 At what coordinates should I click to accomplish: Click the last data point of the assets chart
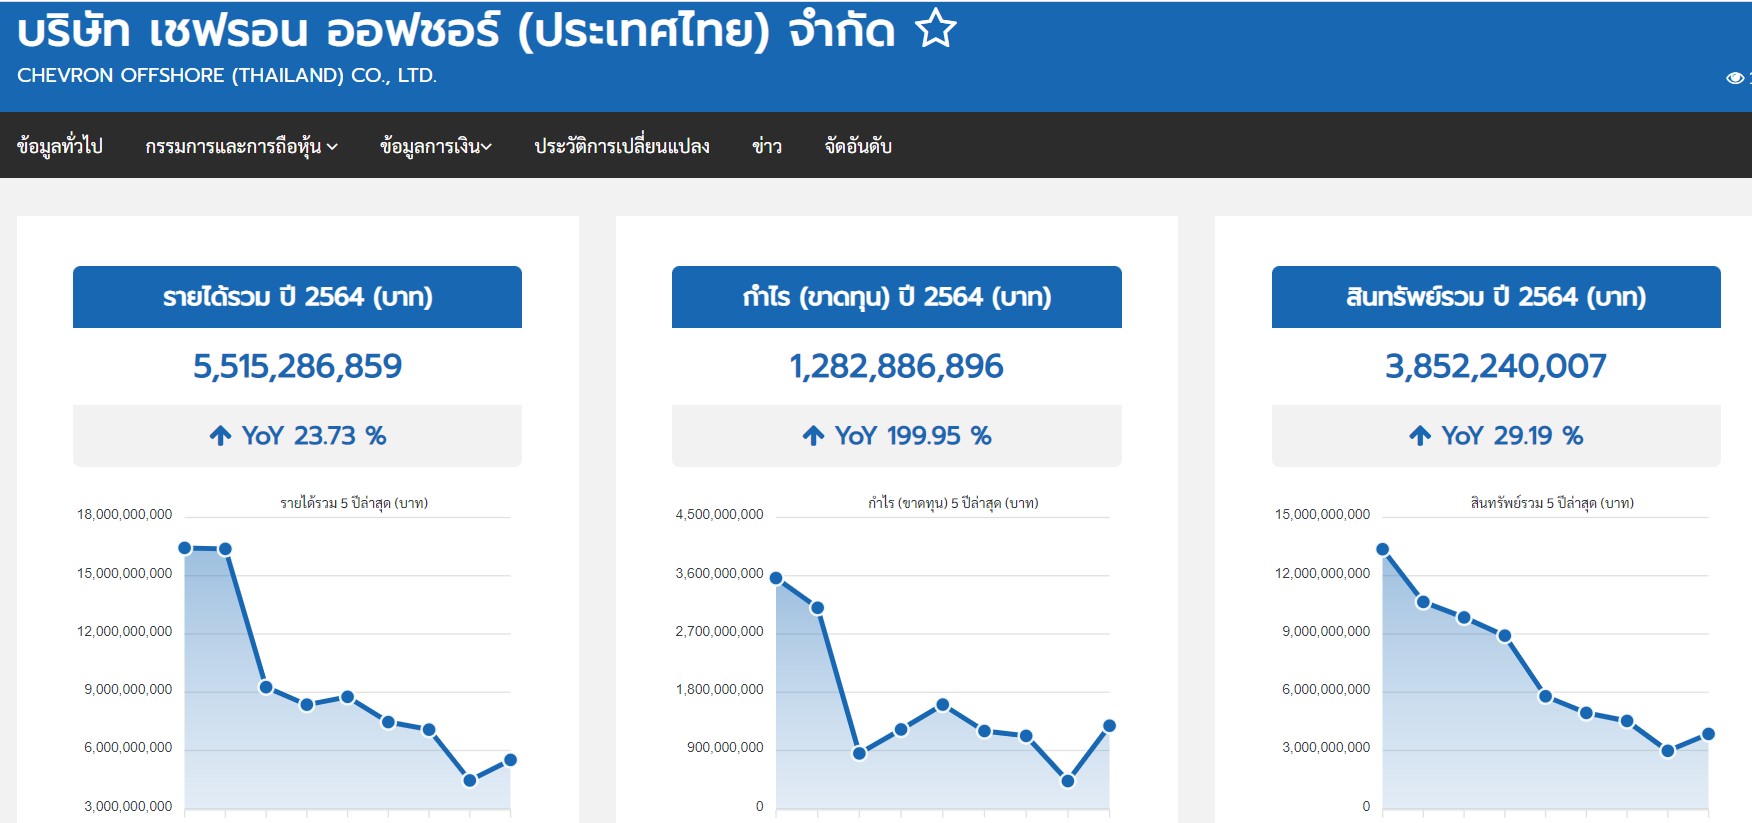point(1708,734)
